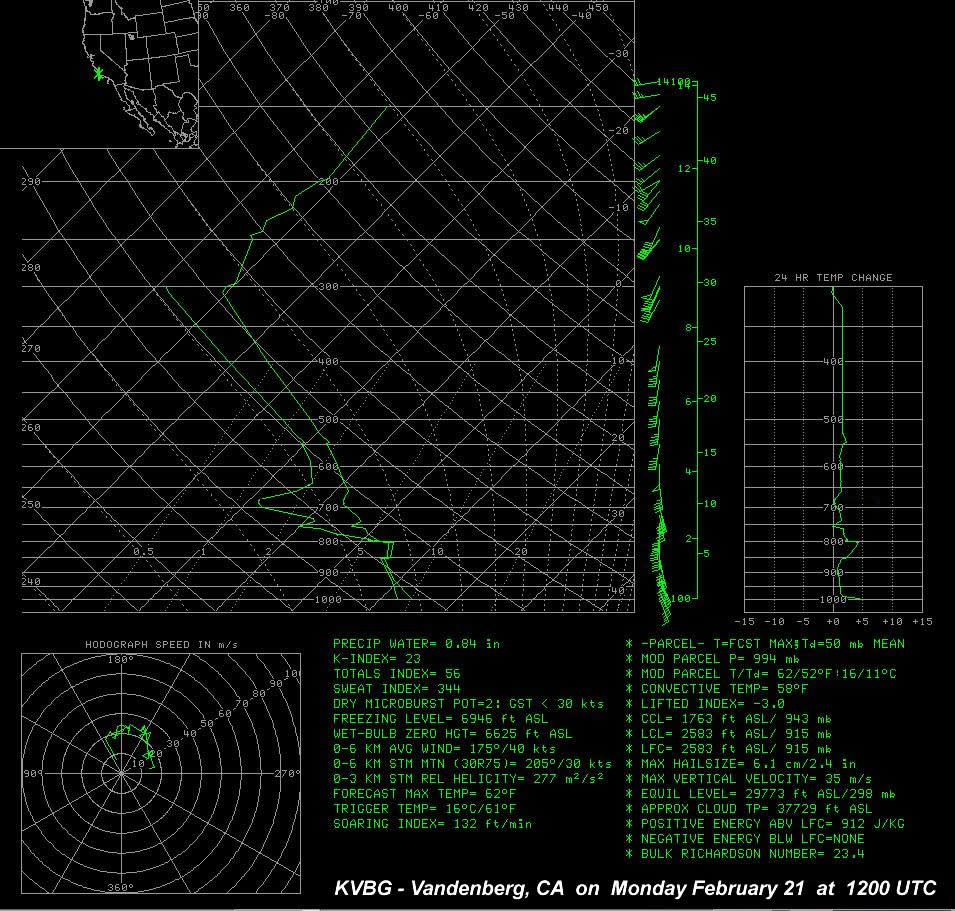Click the hodograph polar plot
This screenshot has height=911, width=955.
161,773
